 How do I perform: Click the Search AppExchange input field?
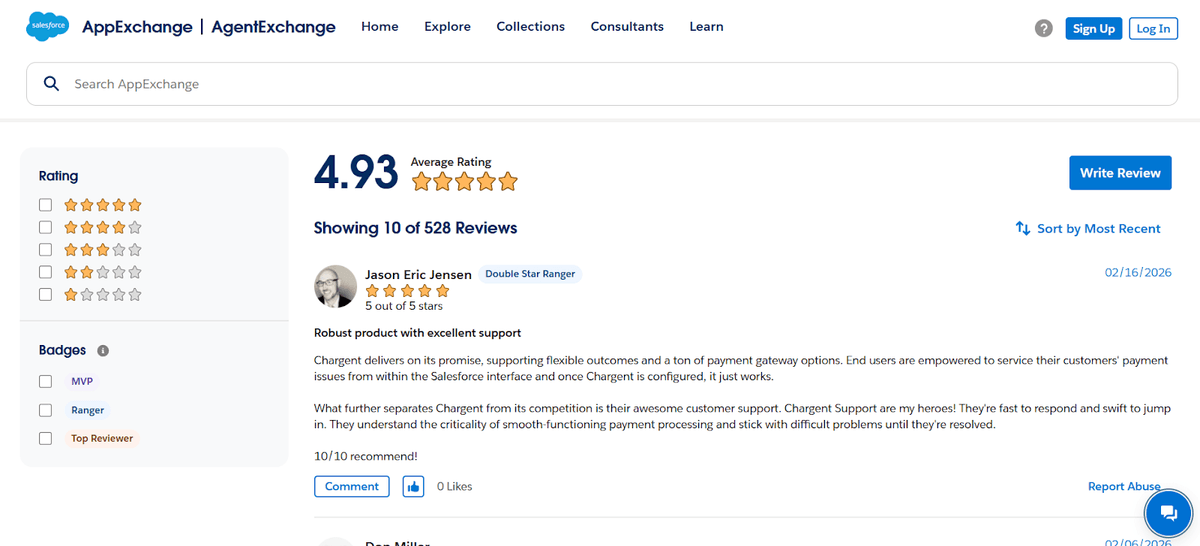click(600, 84)
